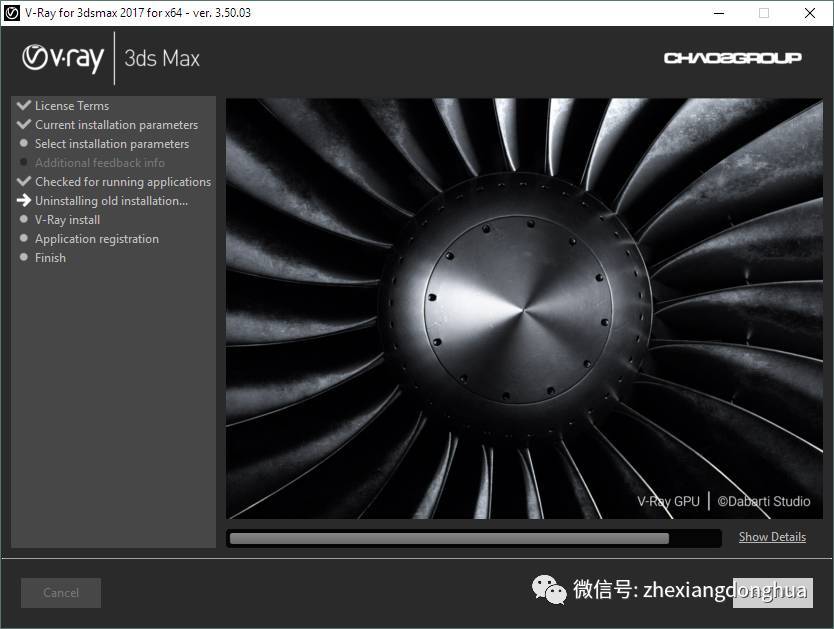Click the installation progress bar

tap(473, 538)
